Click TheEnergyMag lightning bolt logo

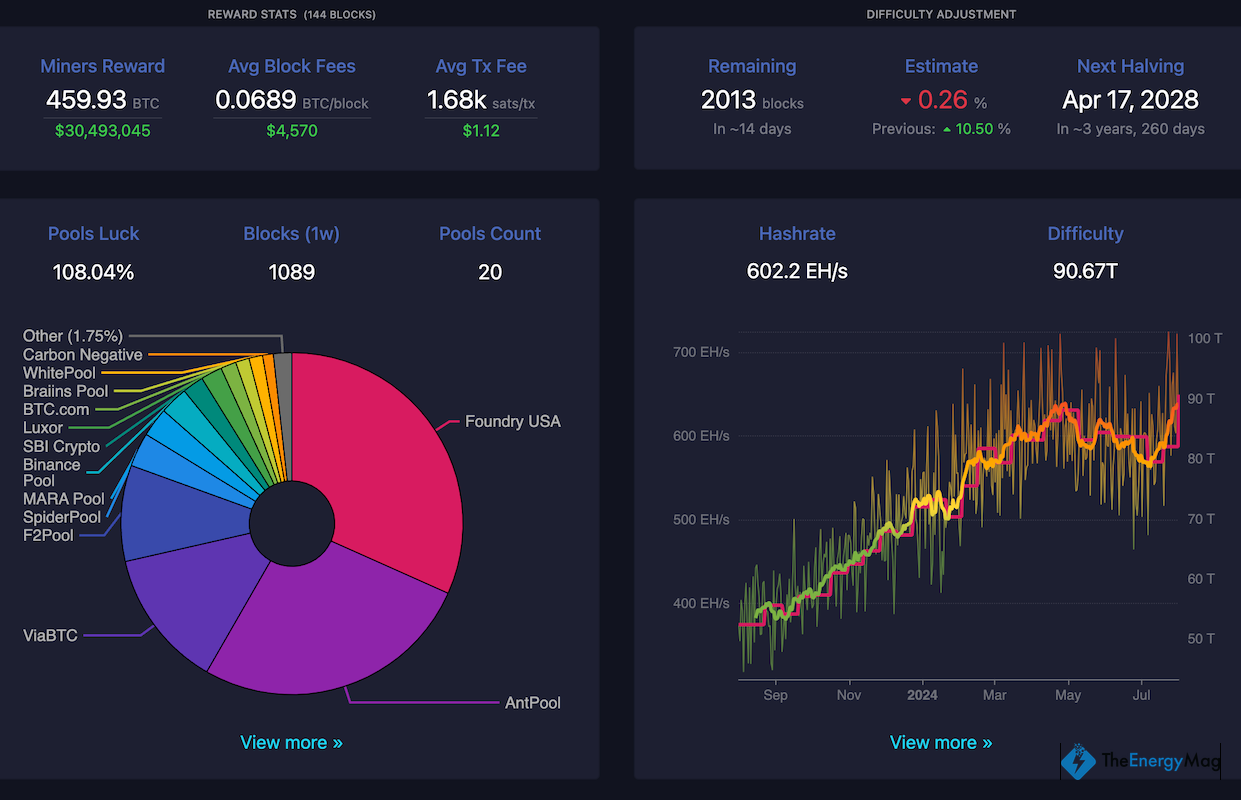pyautogui.click(x=1079, y=761)
